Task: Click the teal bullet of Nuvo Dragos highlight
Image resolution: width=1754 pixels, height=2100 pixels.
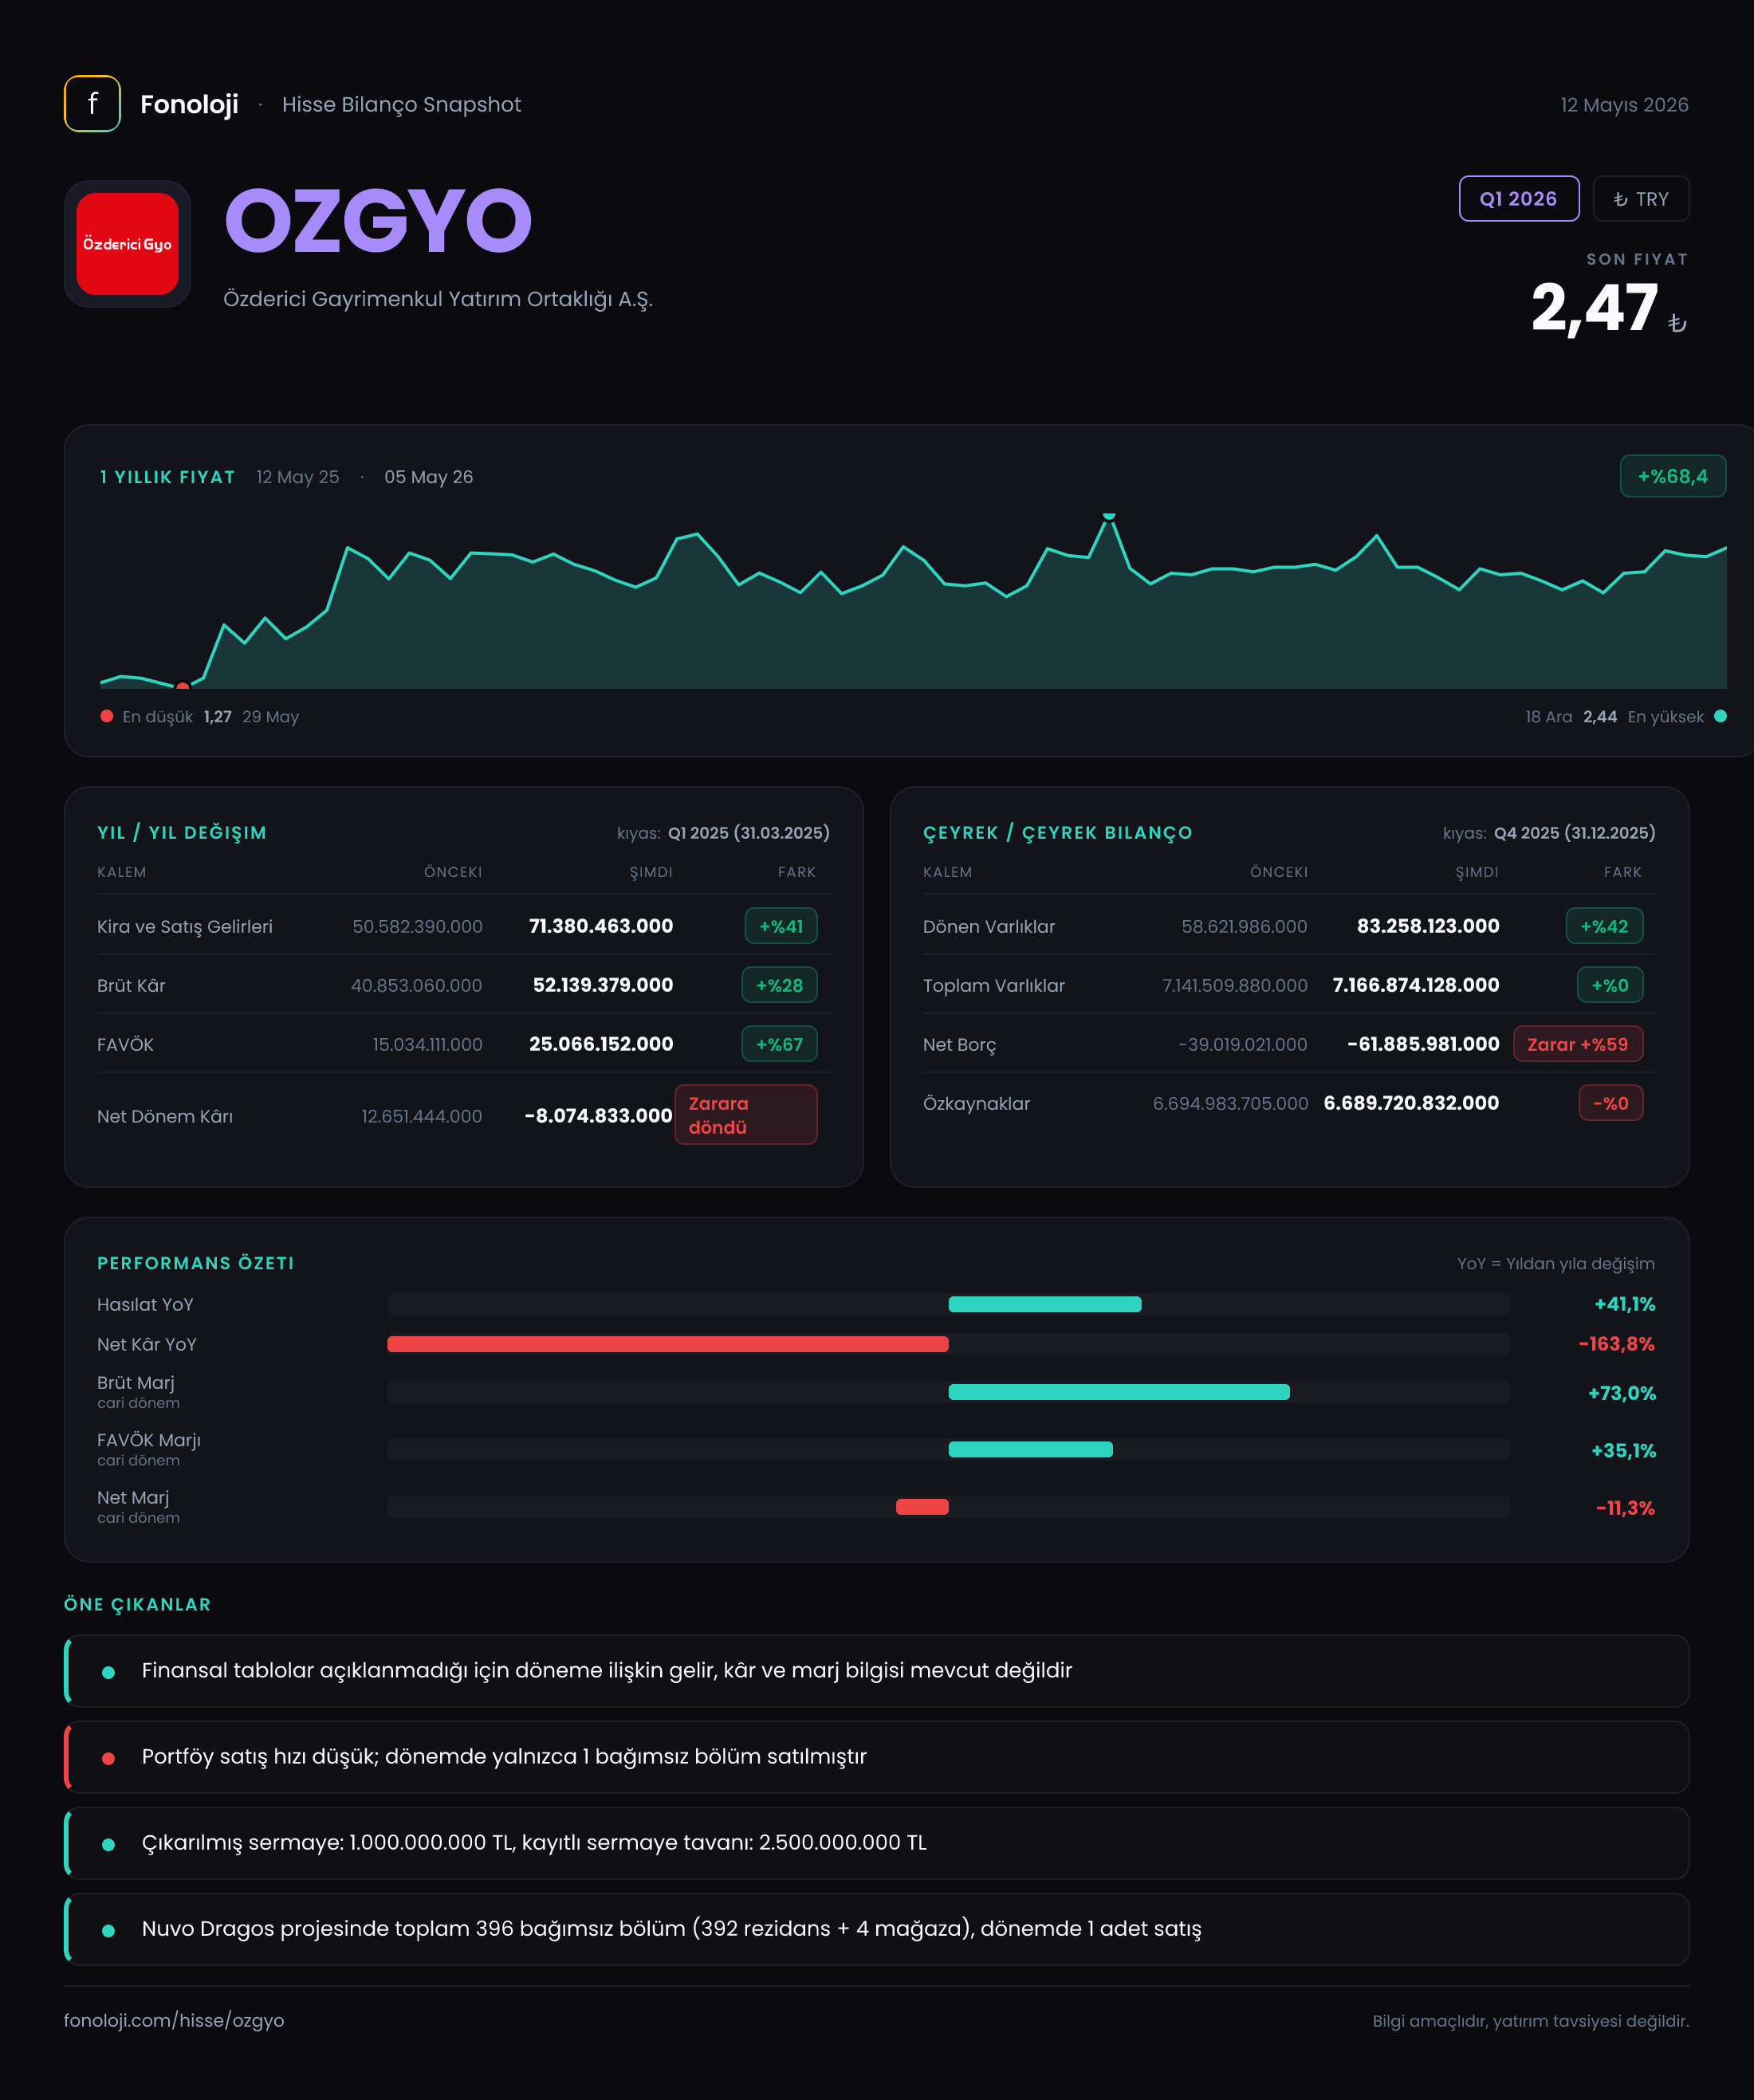Action: point(108,1930)
